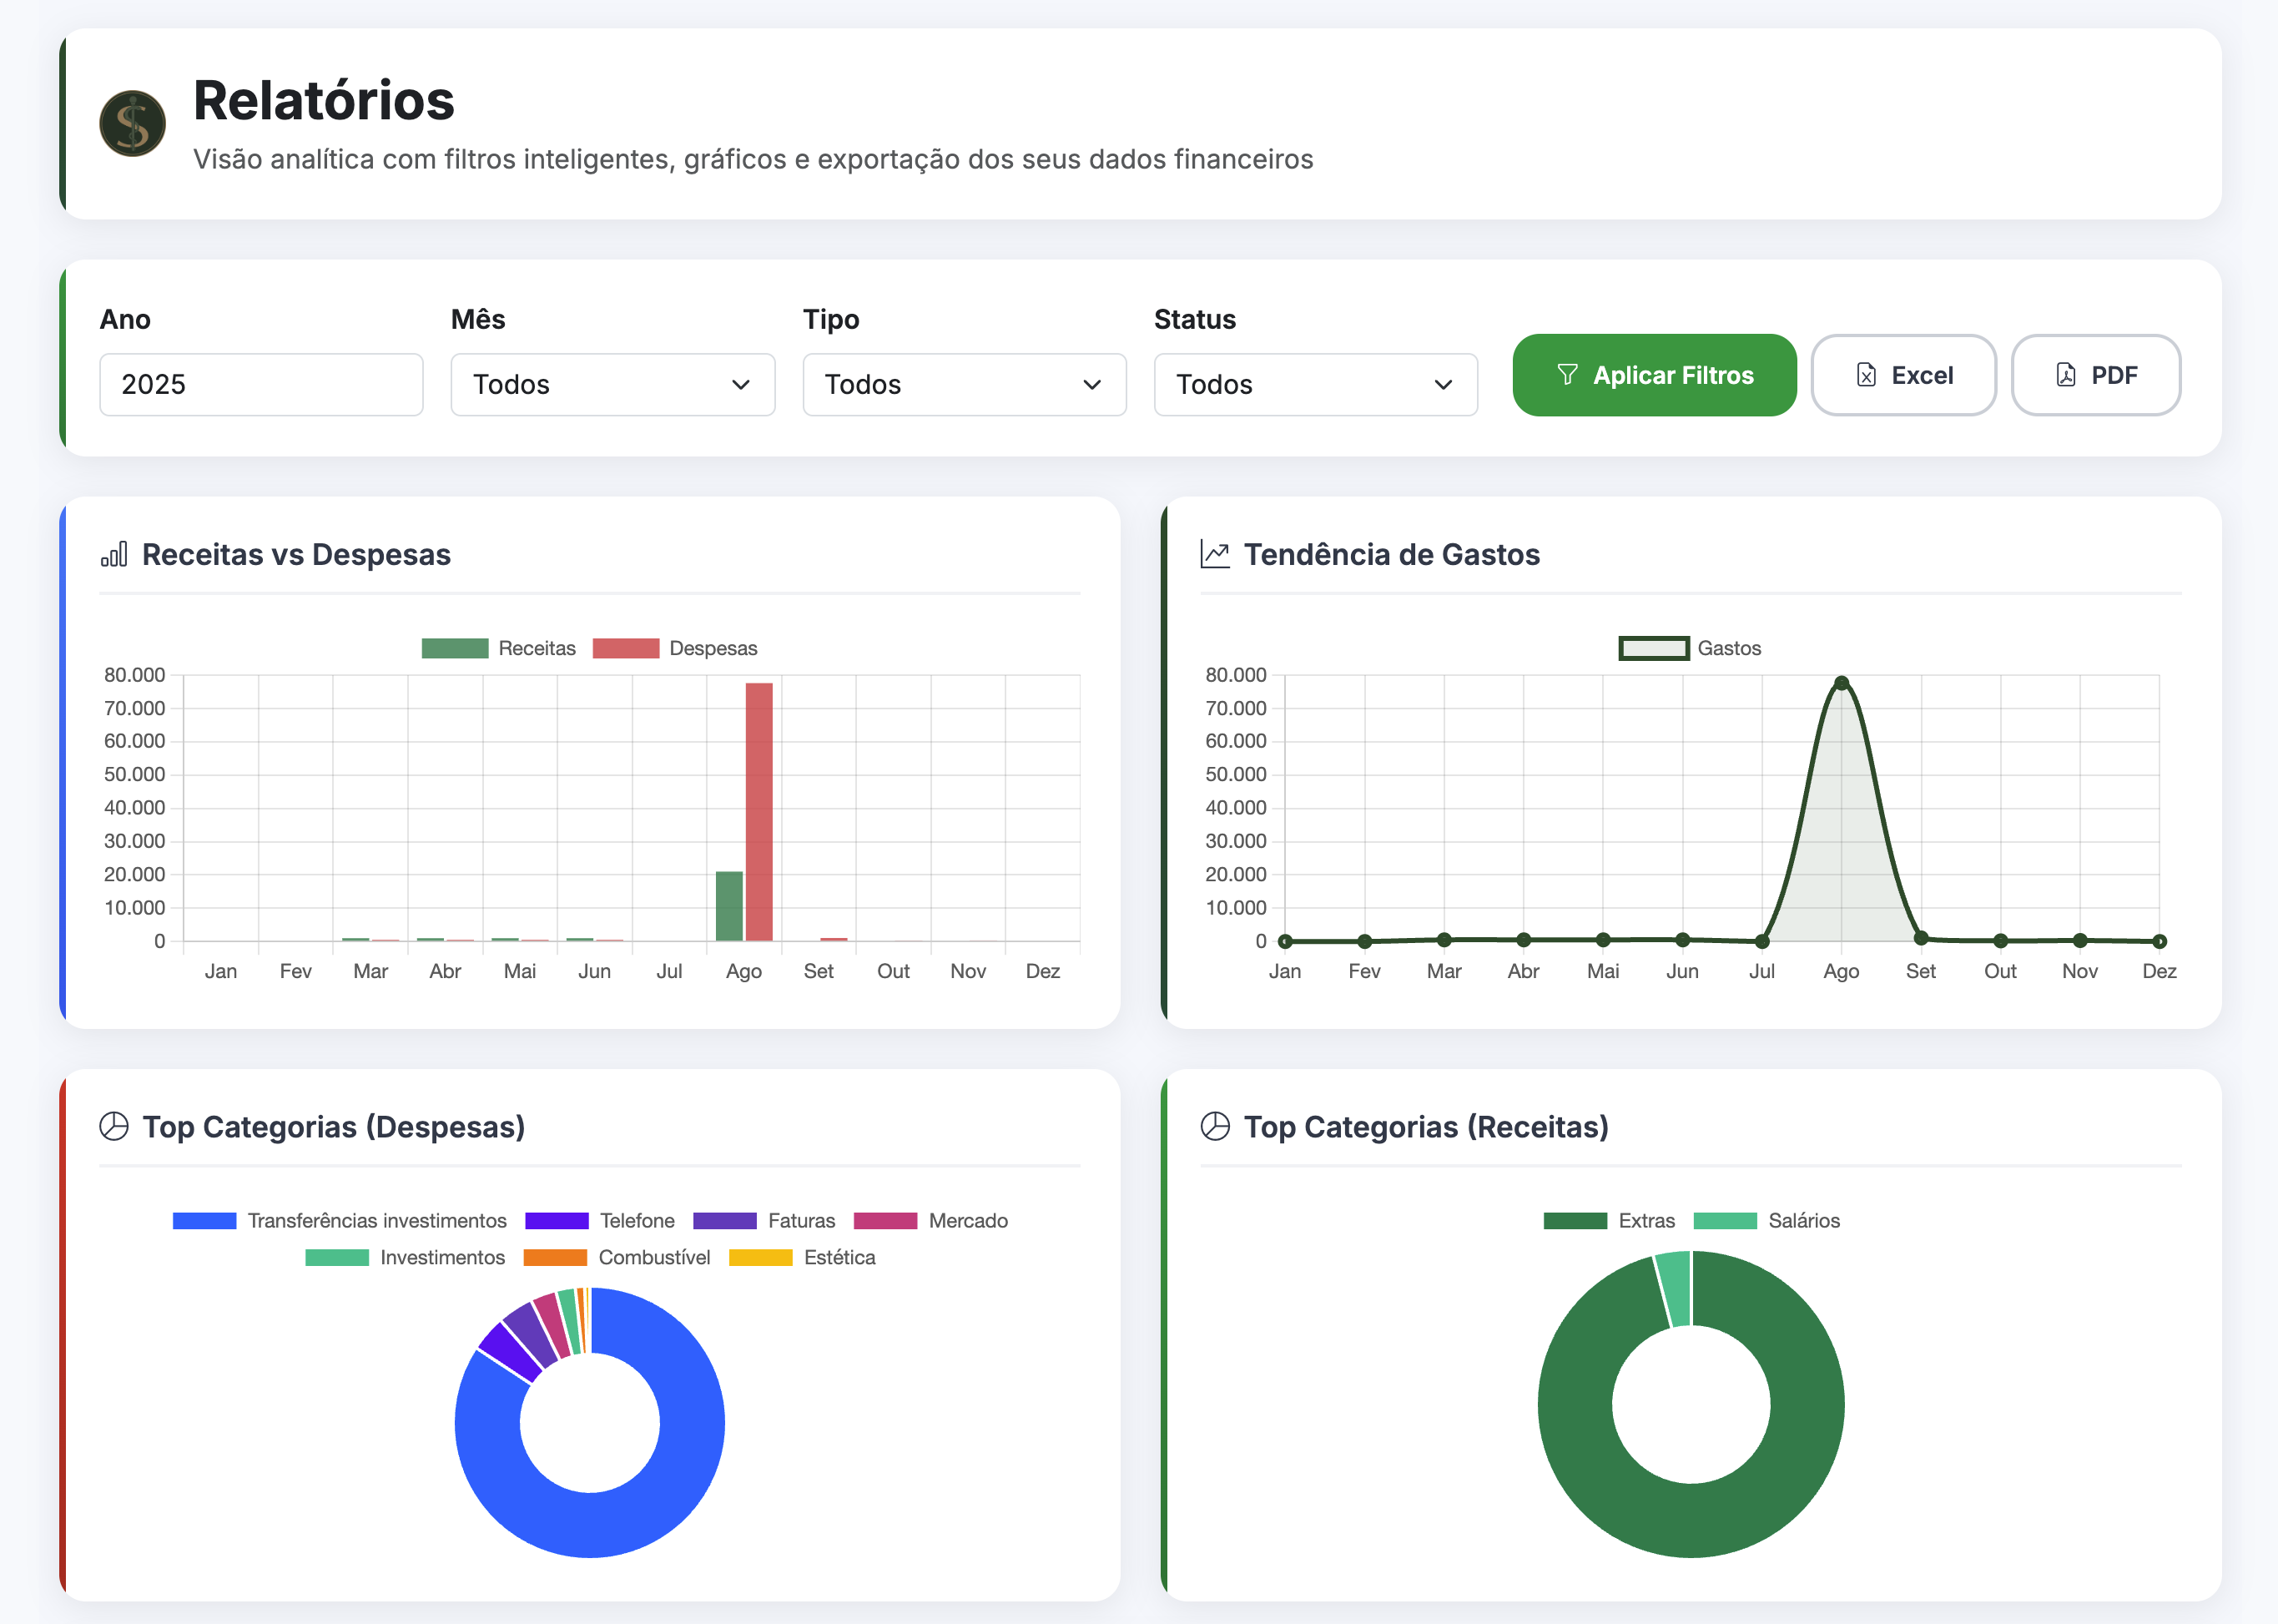
Task: Click the Excel file icon
Action: (1866, 375)
